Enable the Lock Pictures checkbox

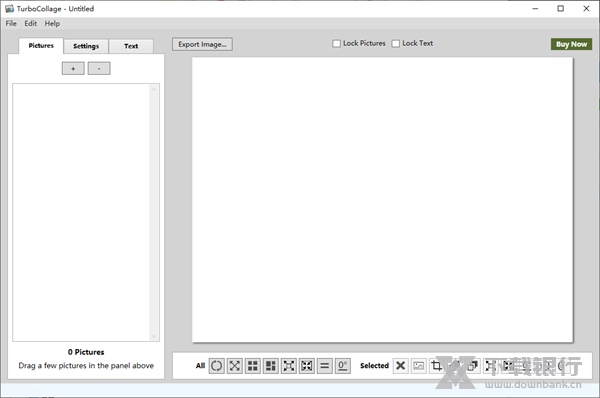coord(336,44)
